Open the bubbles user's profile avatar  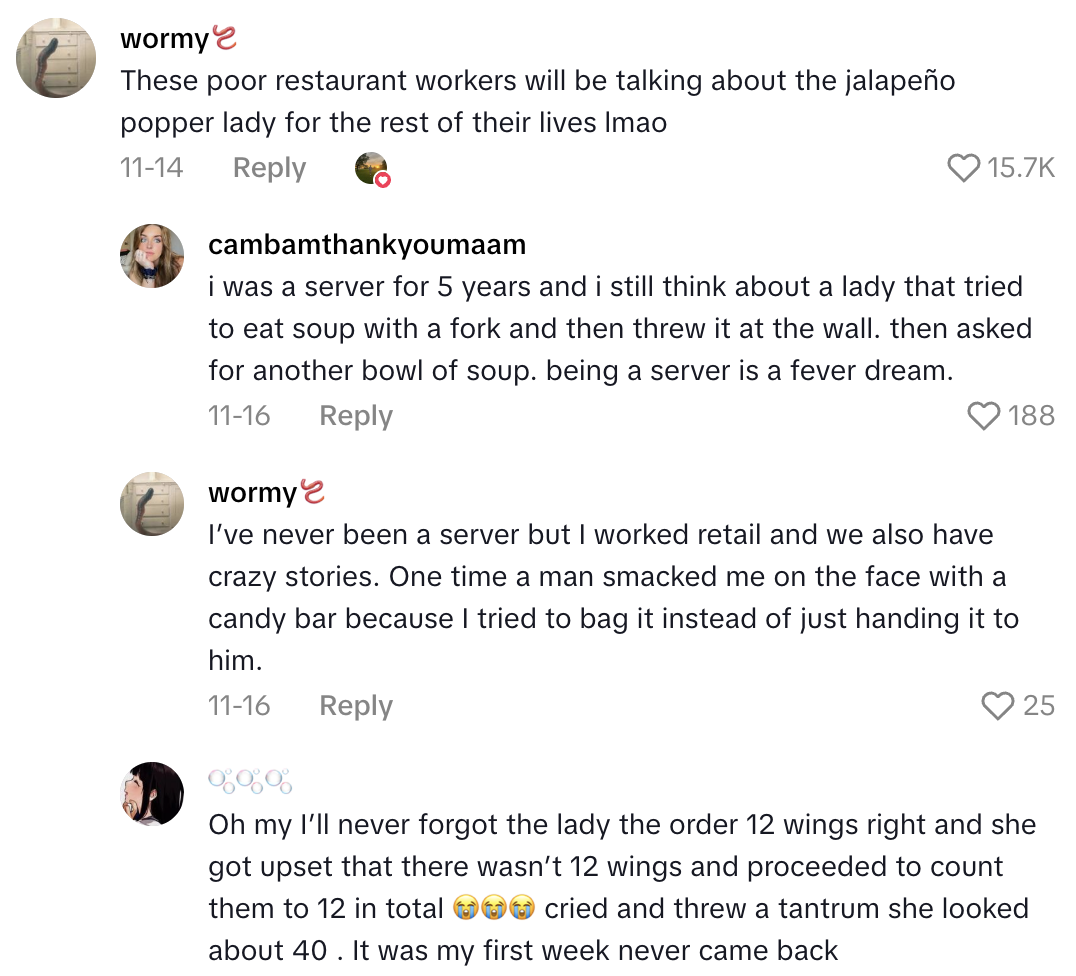click(152, 793)
